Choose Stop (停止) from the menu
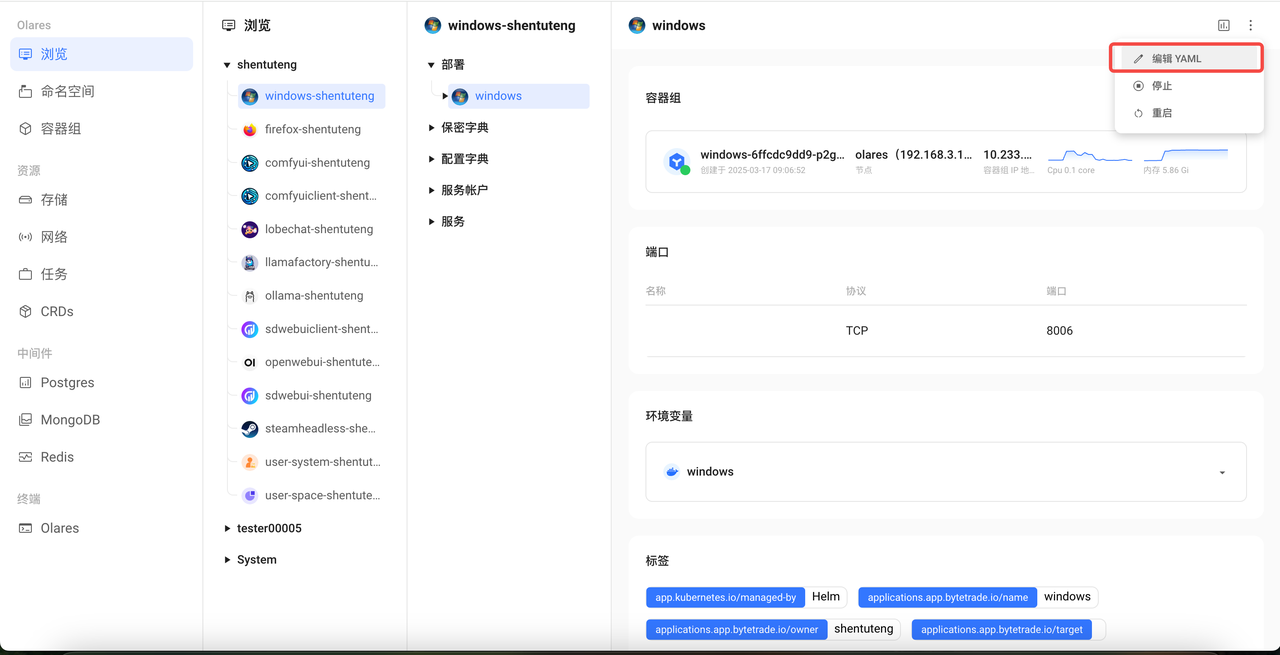Image resolution: width=1280 pixels, height=655 pixels. (1187, 86)
